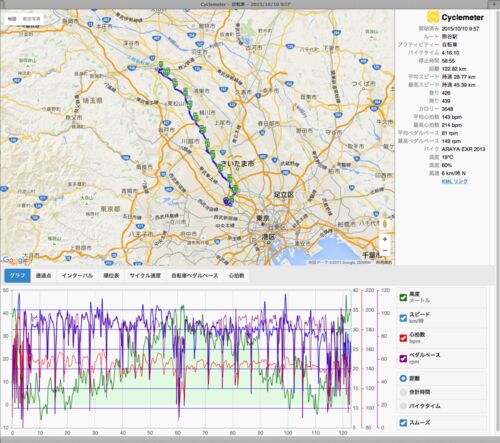Click the 6 km/時 N wind value
Viewport: 500px width, 443px height.
(454, 173)
